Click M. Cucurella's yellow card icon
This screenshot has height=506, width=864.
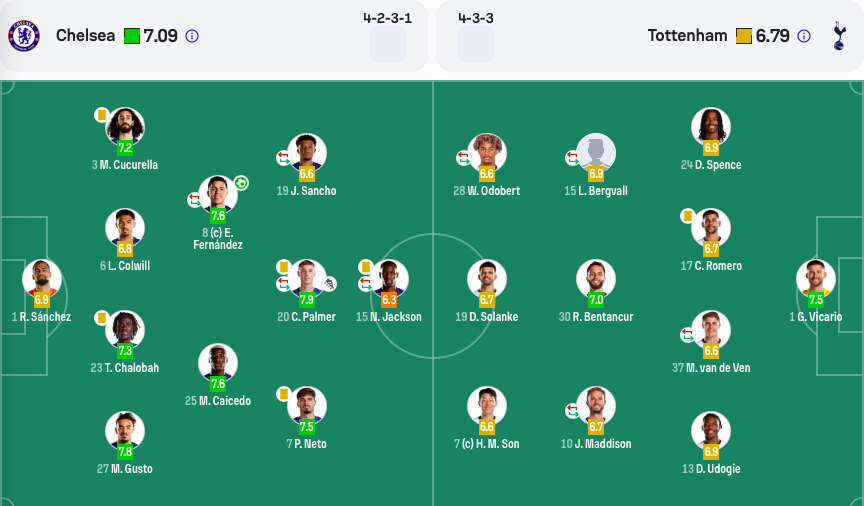coord(101,115)
